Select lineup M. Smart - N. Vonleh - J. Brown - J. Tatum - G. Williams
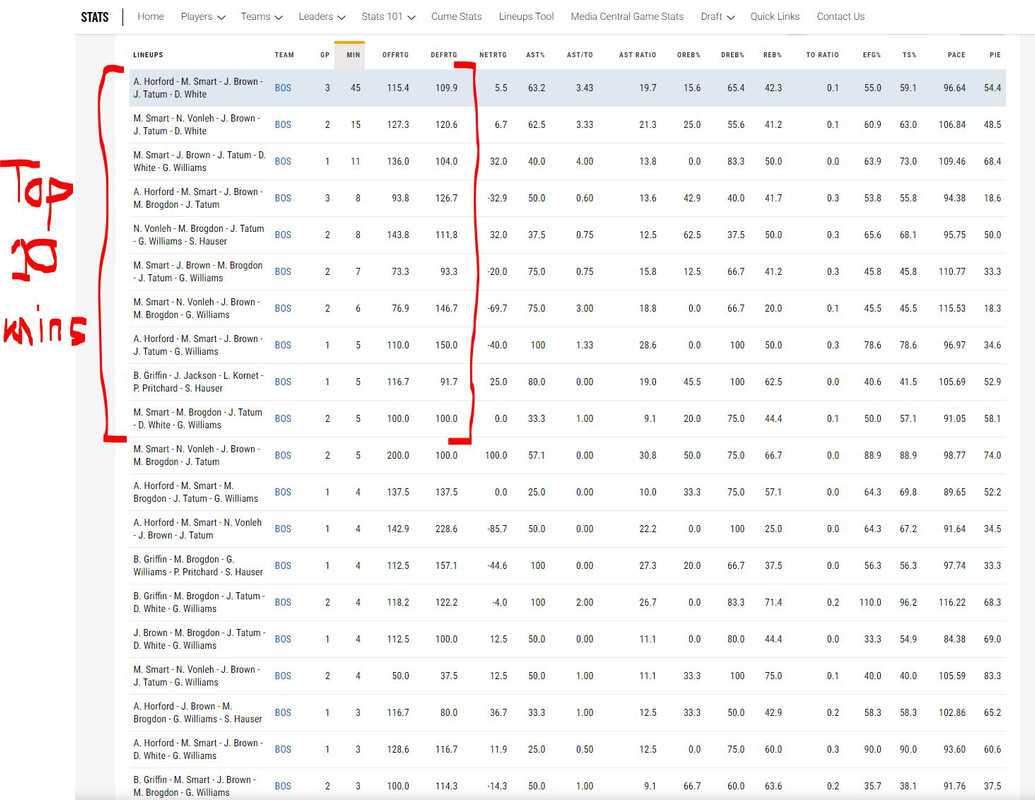Screen dimensions: 1035x800 (197, 676)
